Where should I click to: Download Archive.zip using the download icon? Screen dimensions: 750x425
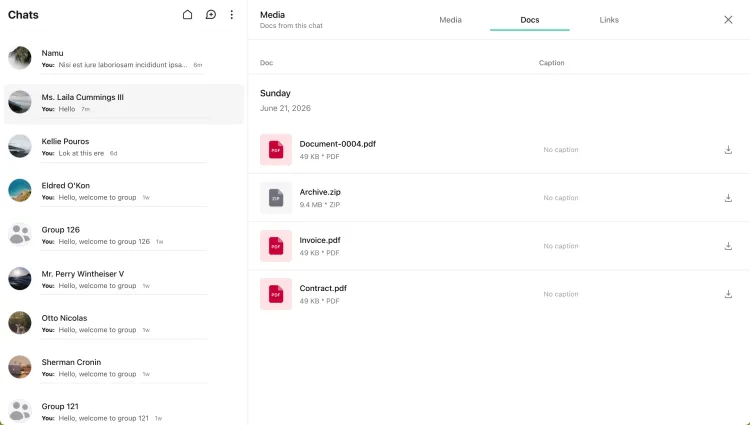pos(728,198)
